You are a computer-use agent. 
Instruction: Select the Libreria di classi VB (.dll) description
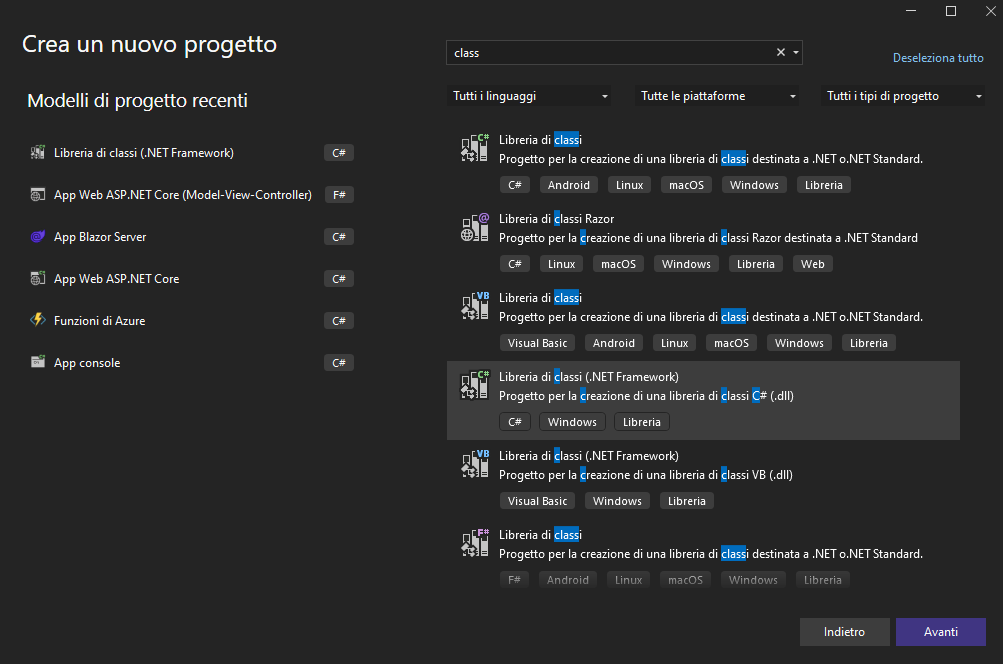pos(645,475)
